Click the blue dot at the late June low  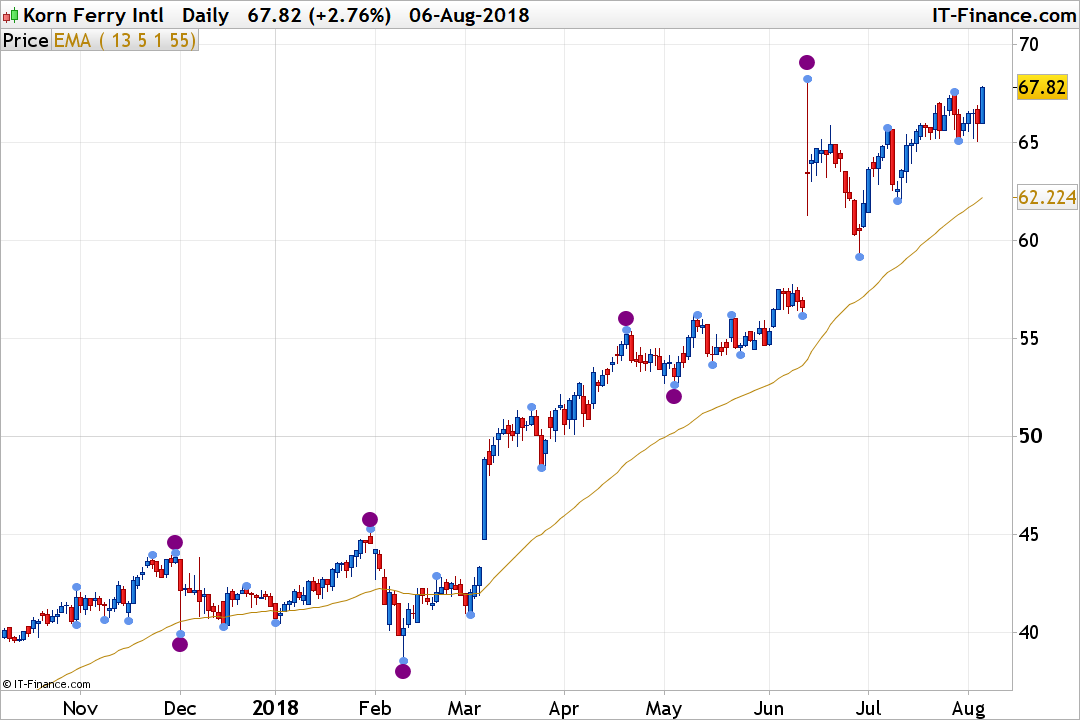tap(860, 257)
